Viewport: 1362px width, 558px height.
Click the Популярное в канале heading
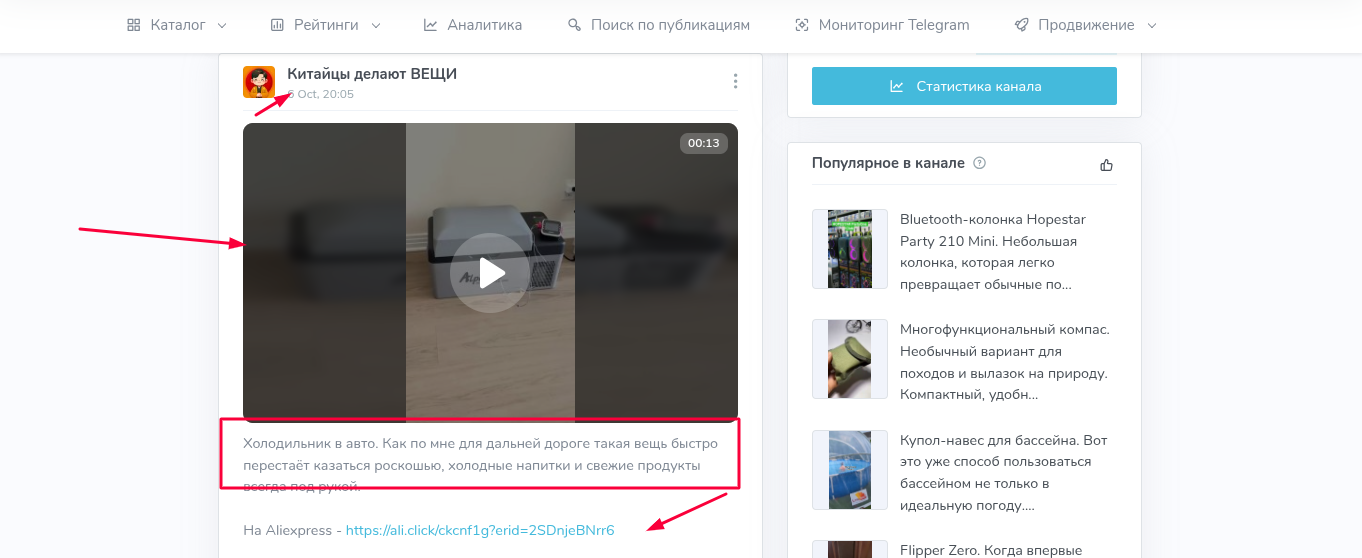click(888, 163)
